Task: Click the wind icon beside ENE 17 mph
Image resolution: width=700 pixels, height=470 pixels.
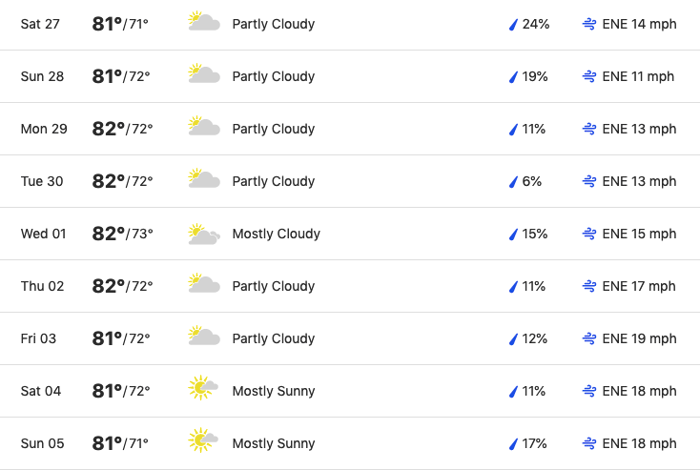Action: [x=590, y=286]
